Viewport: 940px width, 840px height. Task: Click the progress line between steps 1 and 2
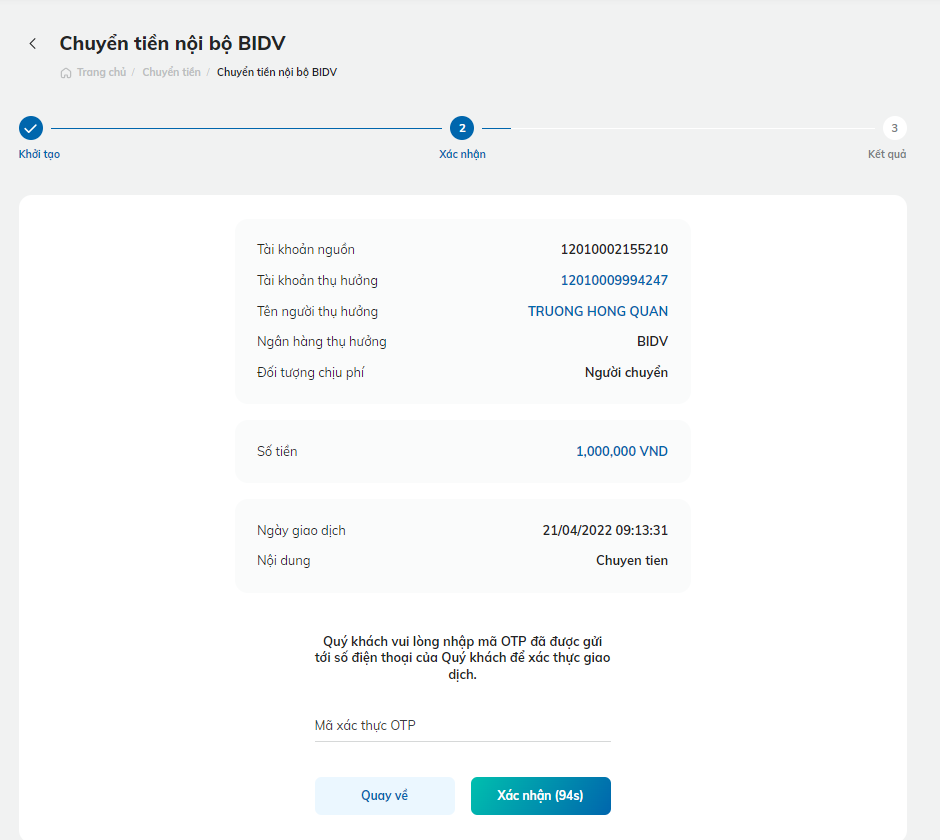coord(246,128)
